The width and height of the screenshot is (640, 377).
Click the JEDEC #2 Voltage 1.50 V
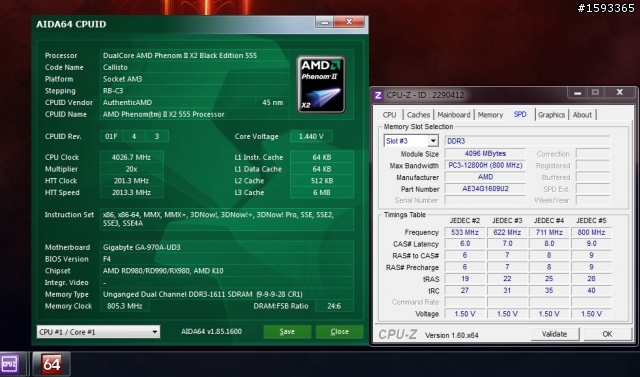pos(464,314)
